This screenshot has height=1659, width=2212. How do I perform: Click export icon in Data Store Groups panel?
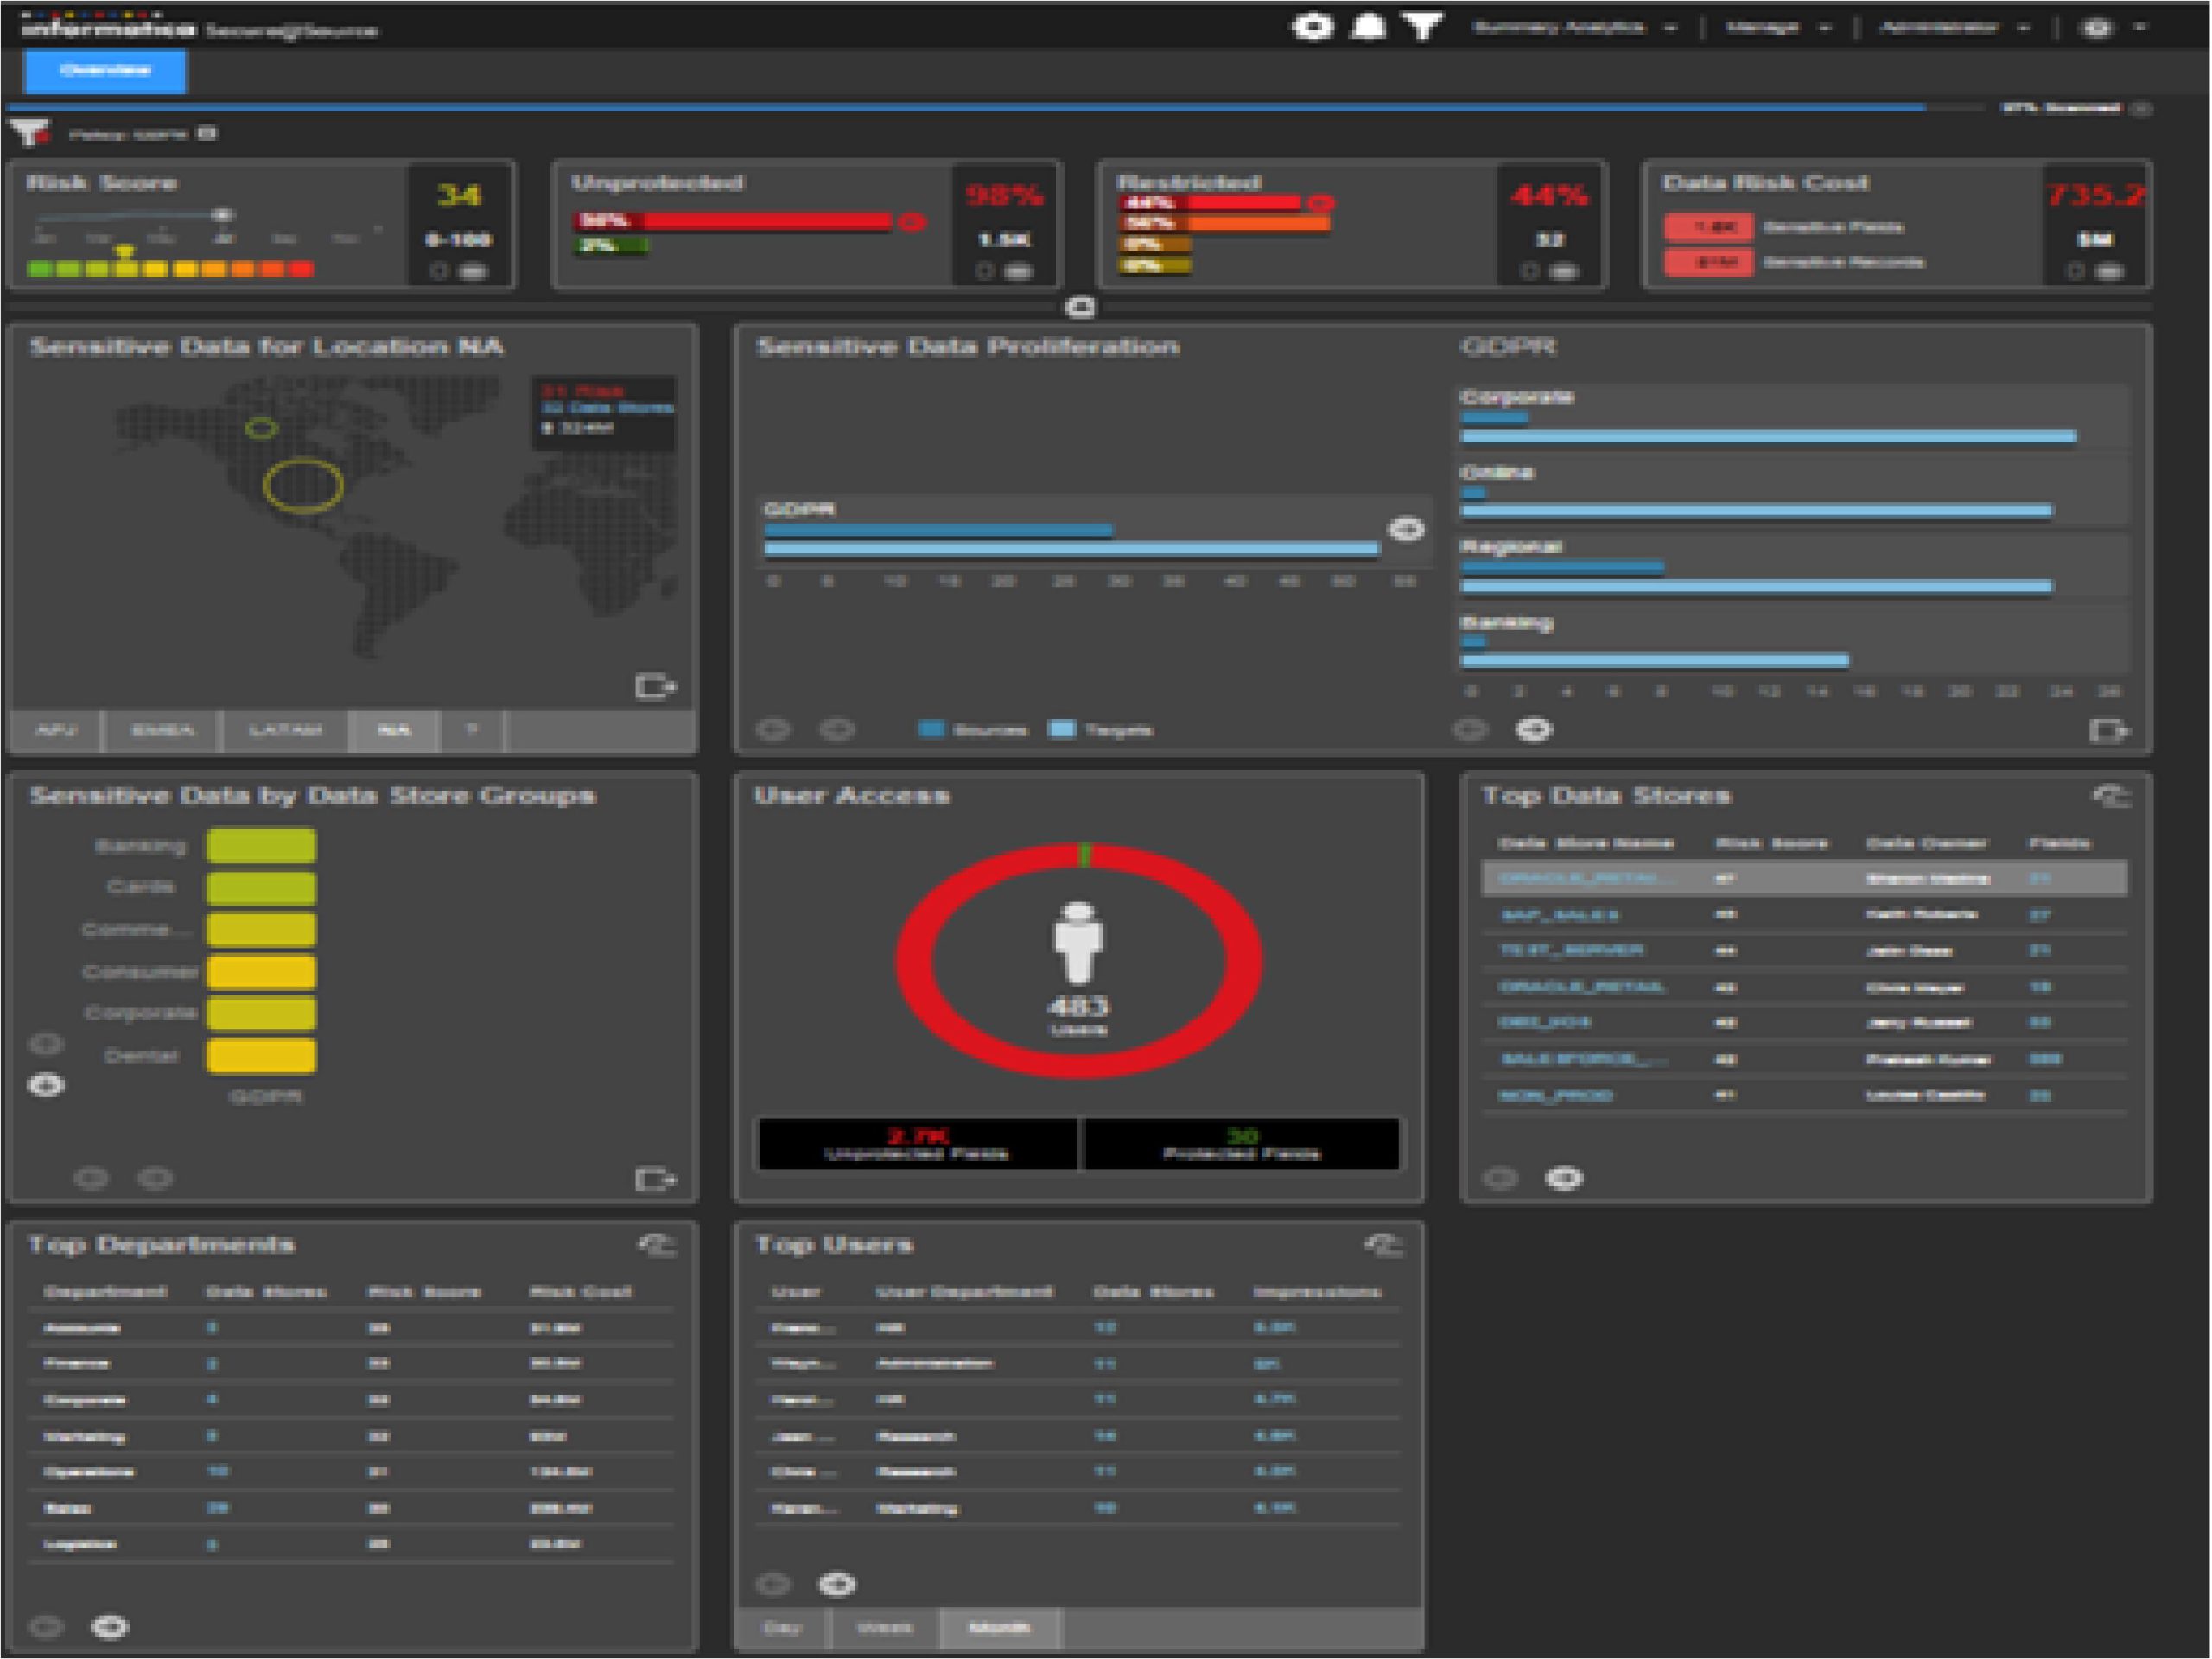(655, 1180)
